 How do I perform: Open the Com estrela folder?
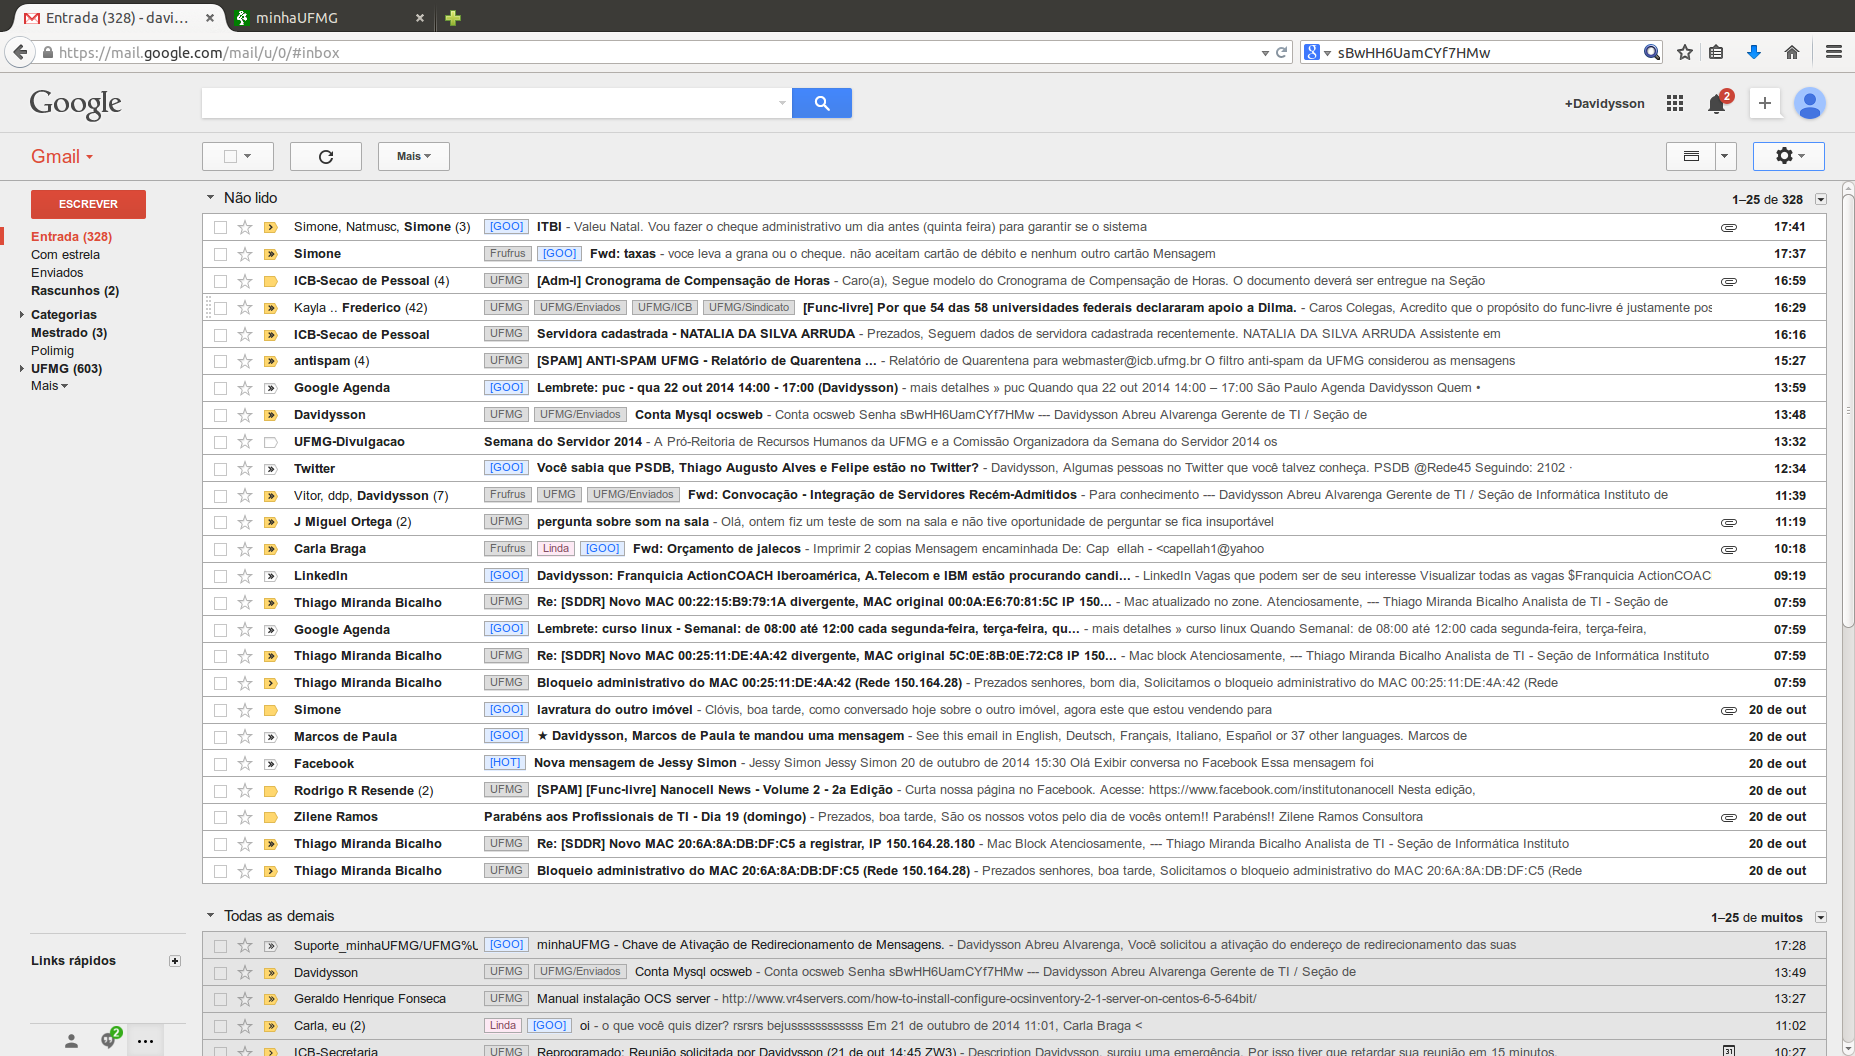click(x=65, y=255)
